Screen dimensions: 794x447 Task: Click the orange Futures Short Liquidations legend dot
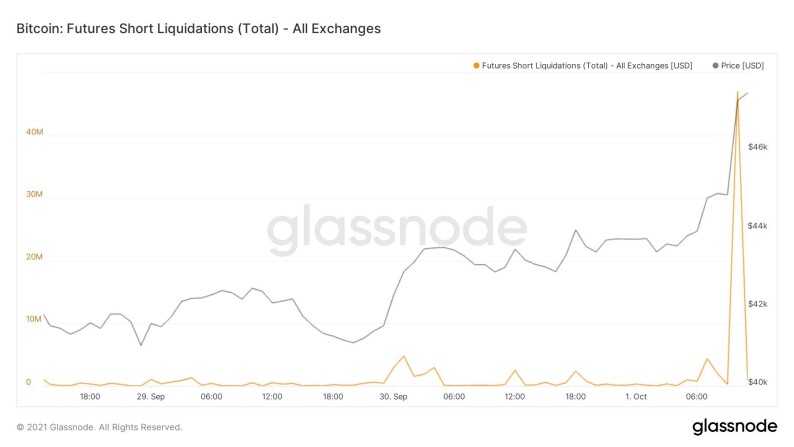[476, 66]
